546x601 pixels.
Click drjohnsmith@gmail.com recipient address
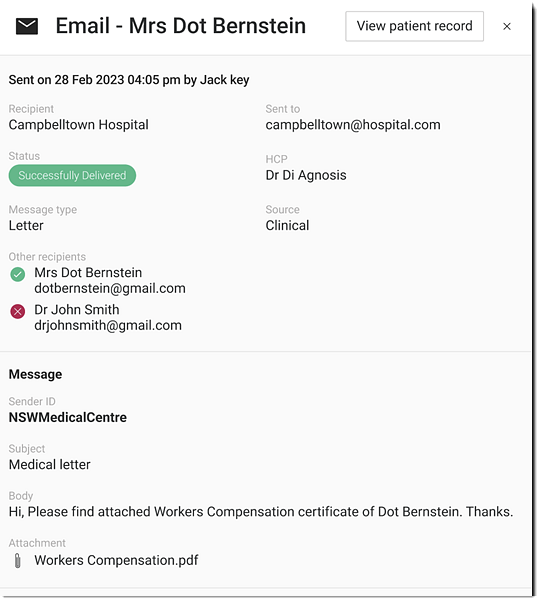[x=108, y=325]
